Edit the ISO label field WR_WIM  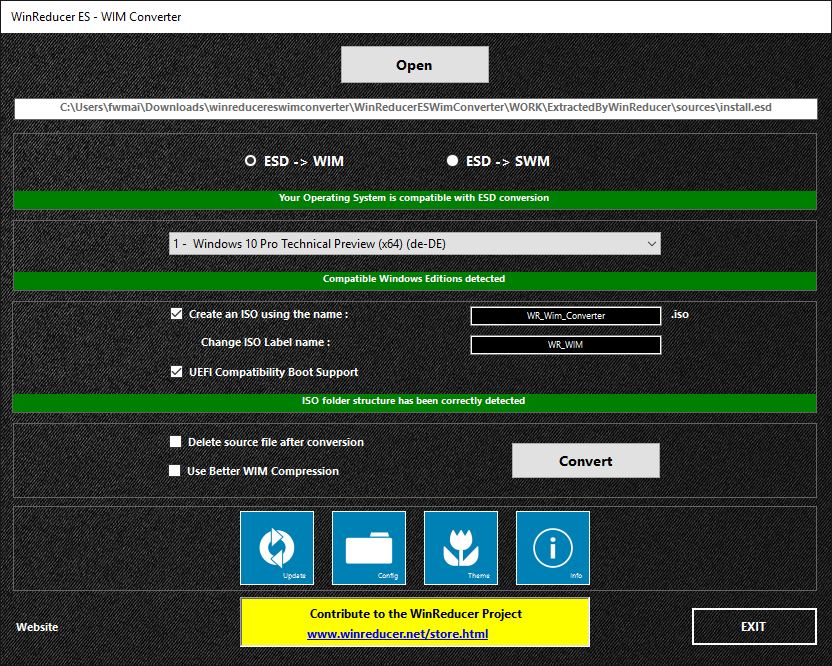[566, 345]
